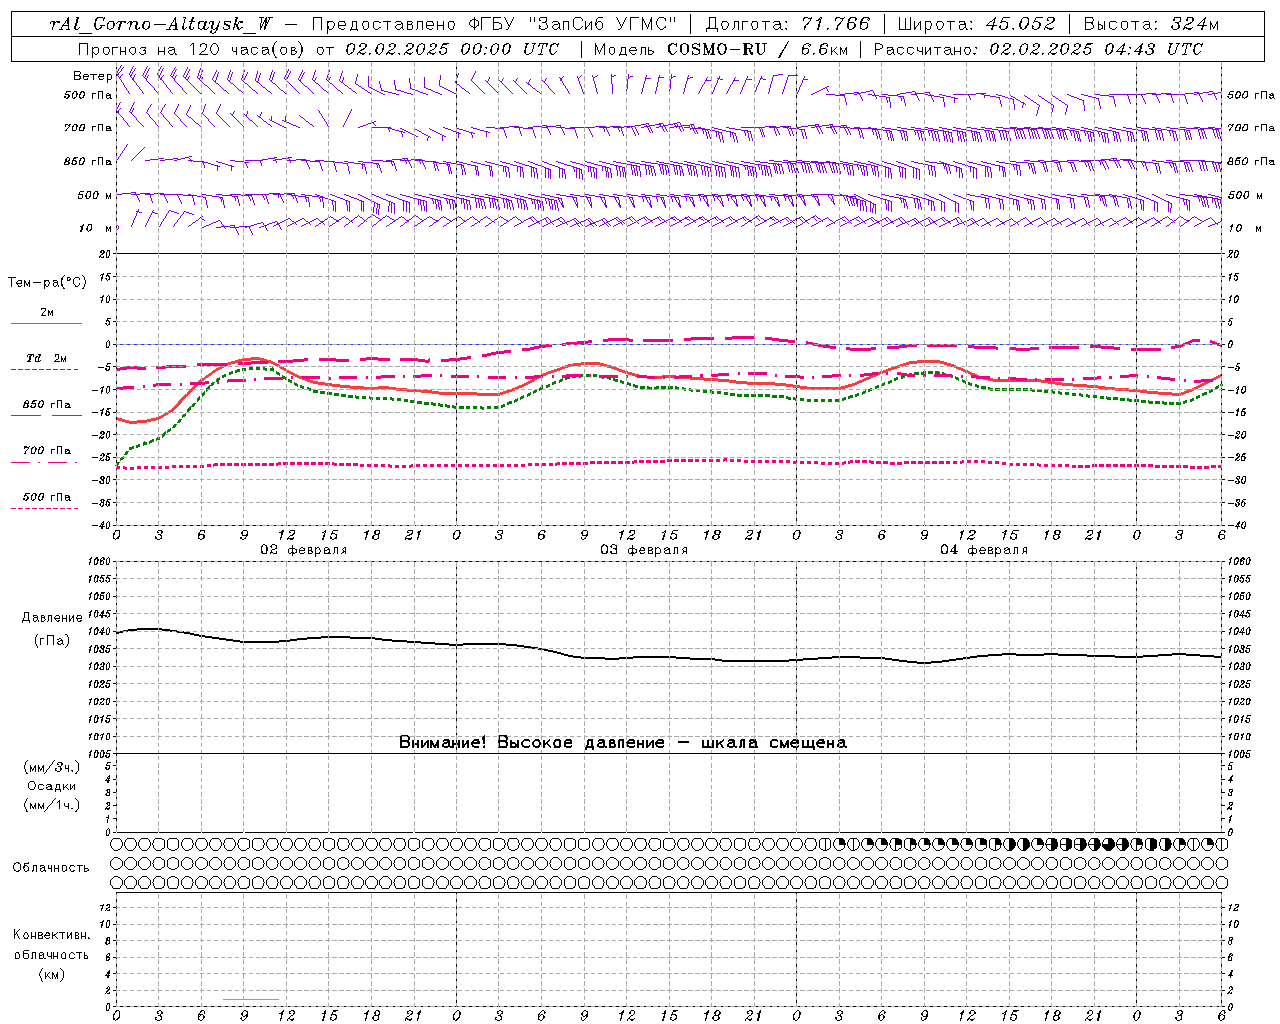Click the Тем-ра(°C) axis title

pyautogui.click(x=47, y=283)
